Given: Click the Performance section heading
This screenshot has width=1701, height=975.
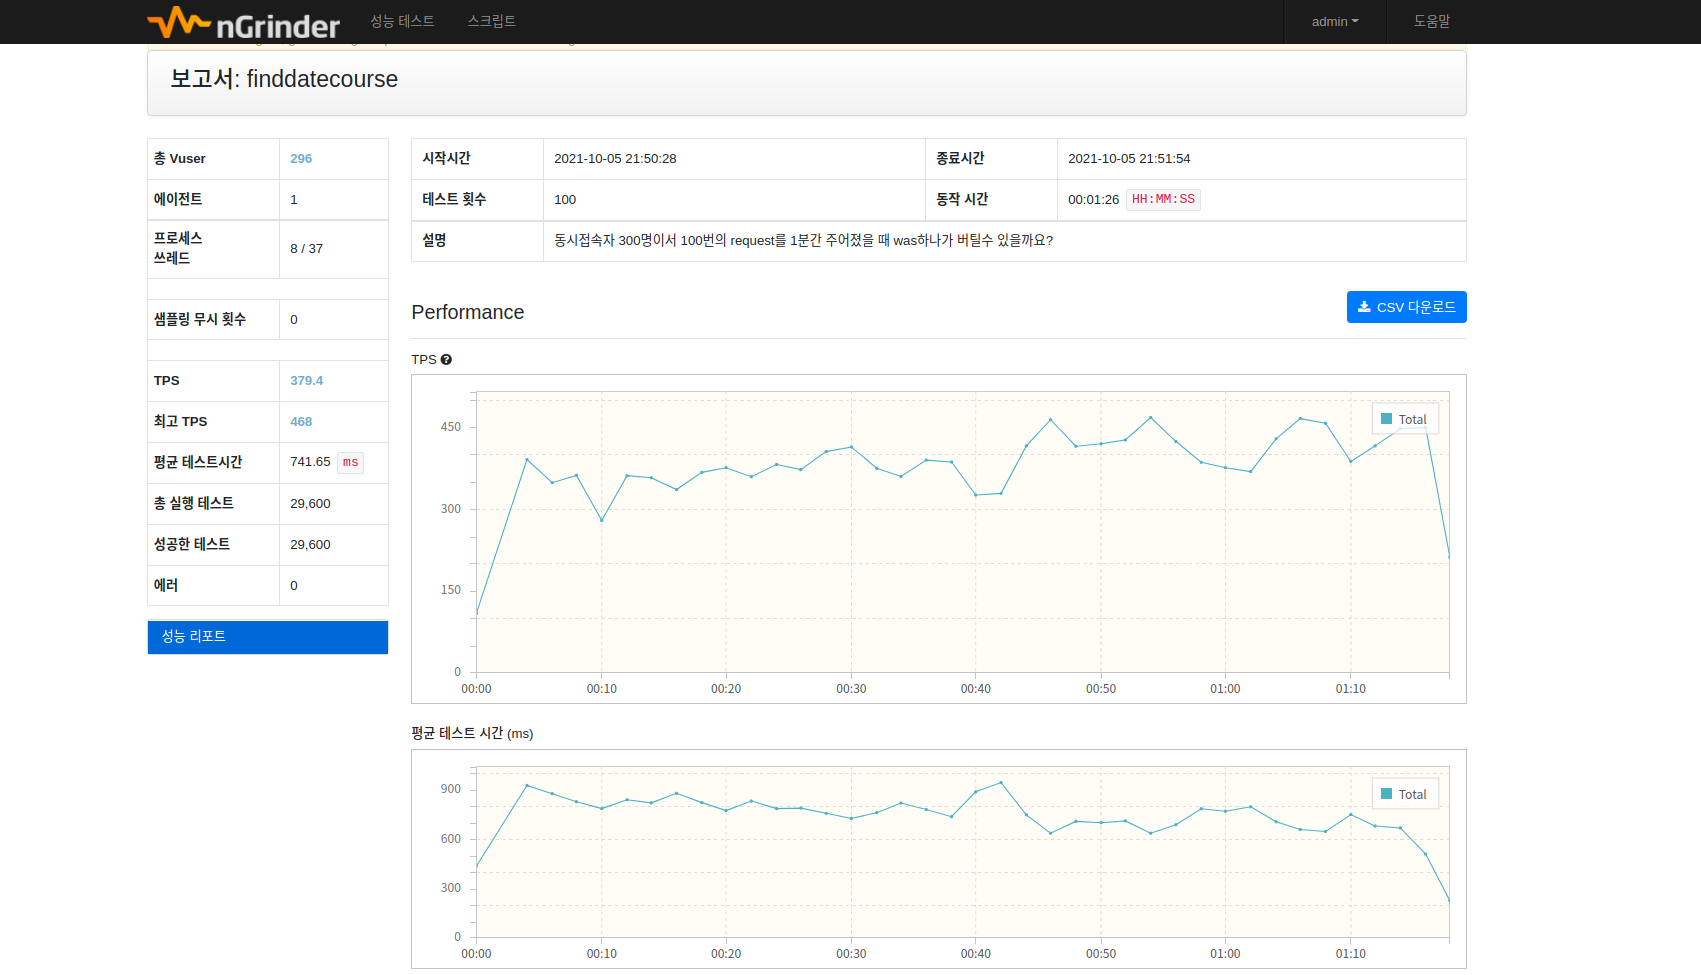Looking at the screenshot, I should click(x=468, y=312).
